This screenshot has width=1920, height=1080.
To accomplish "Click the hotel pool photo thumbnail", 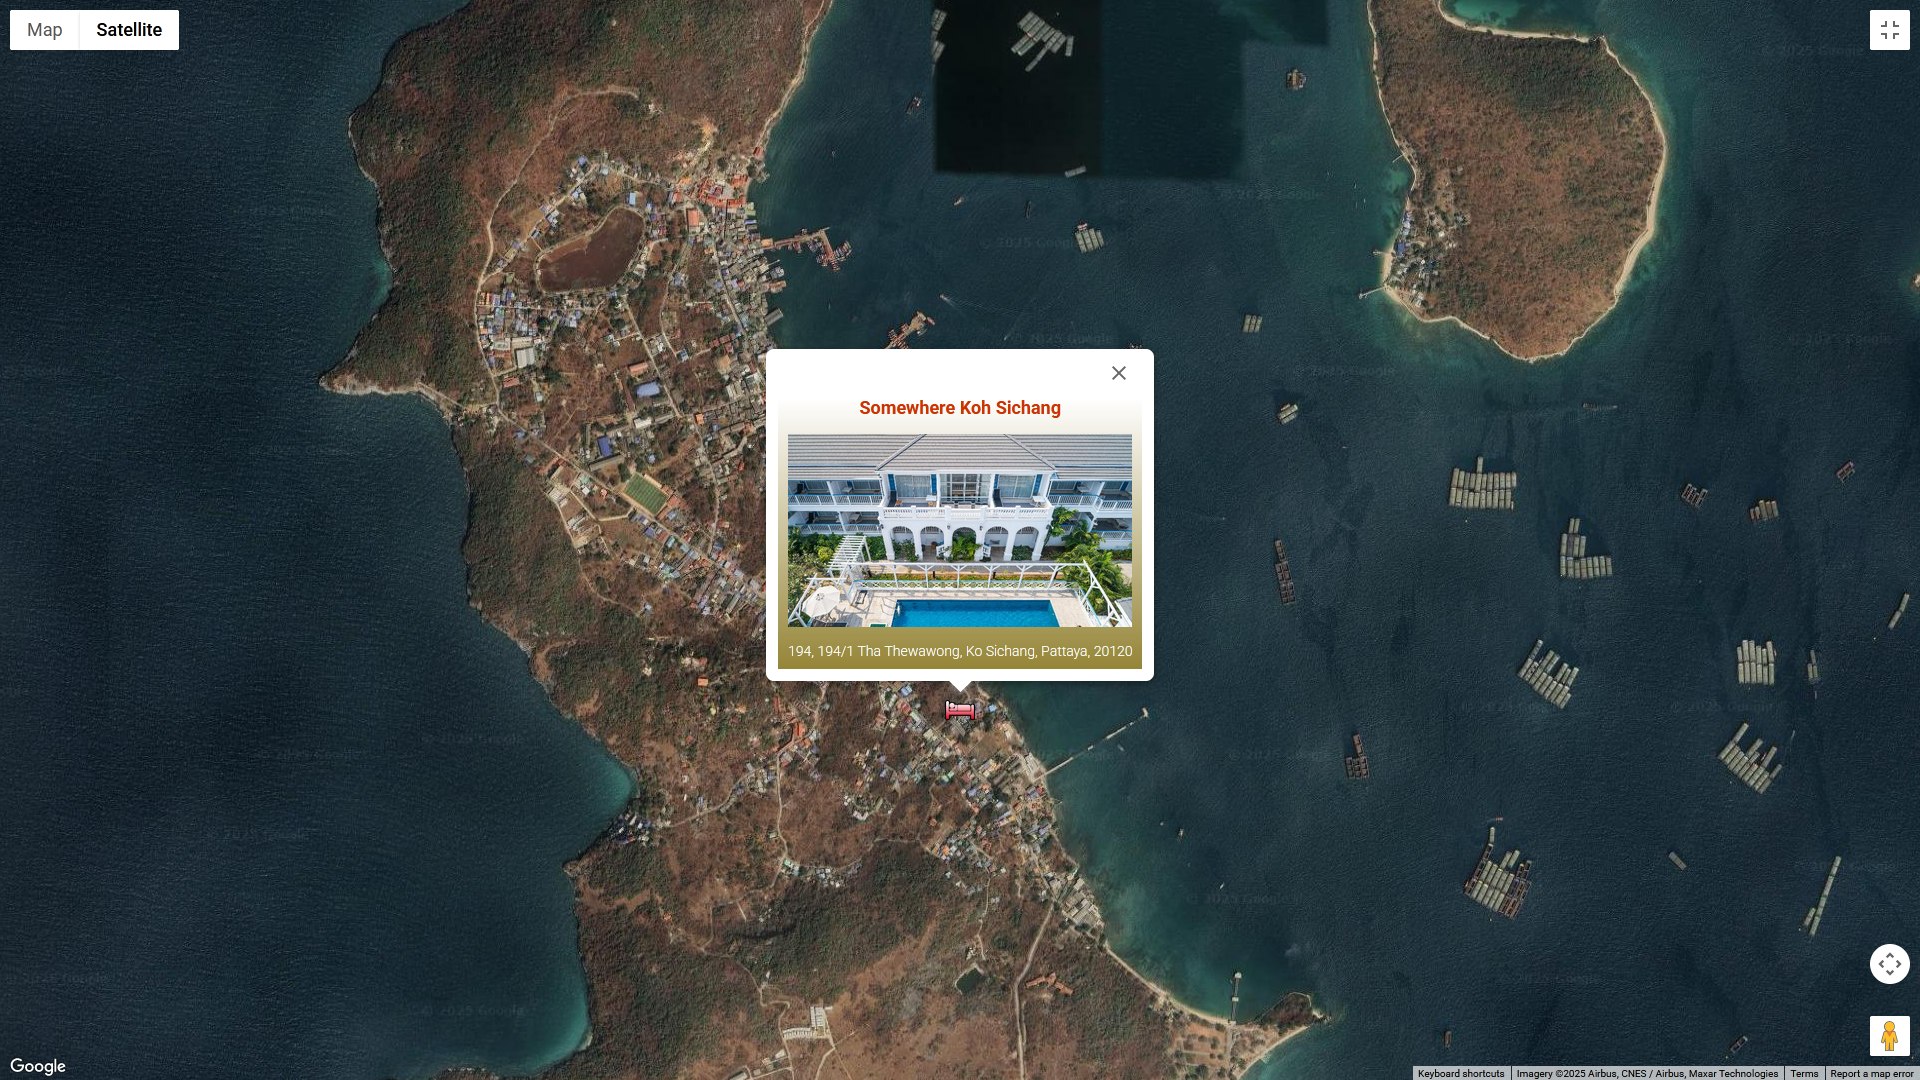I will click(x=959, y=530).
